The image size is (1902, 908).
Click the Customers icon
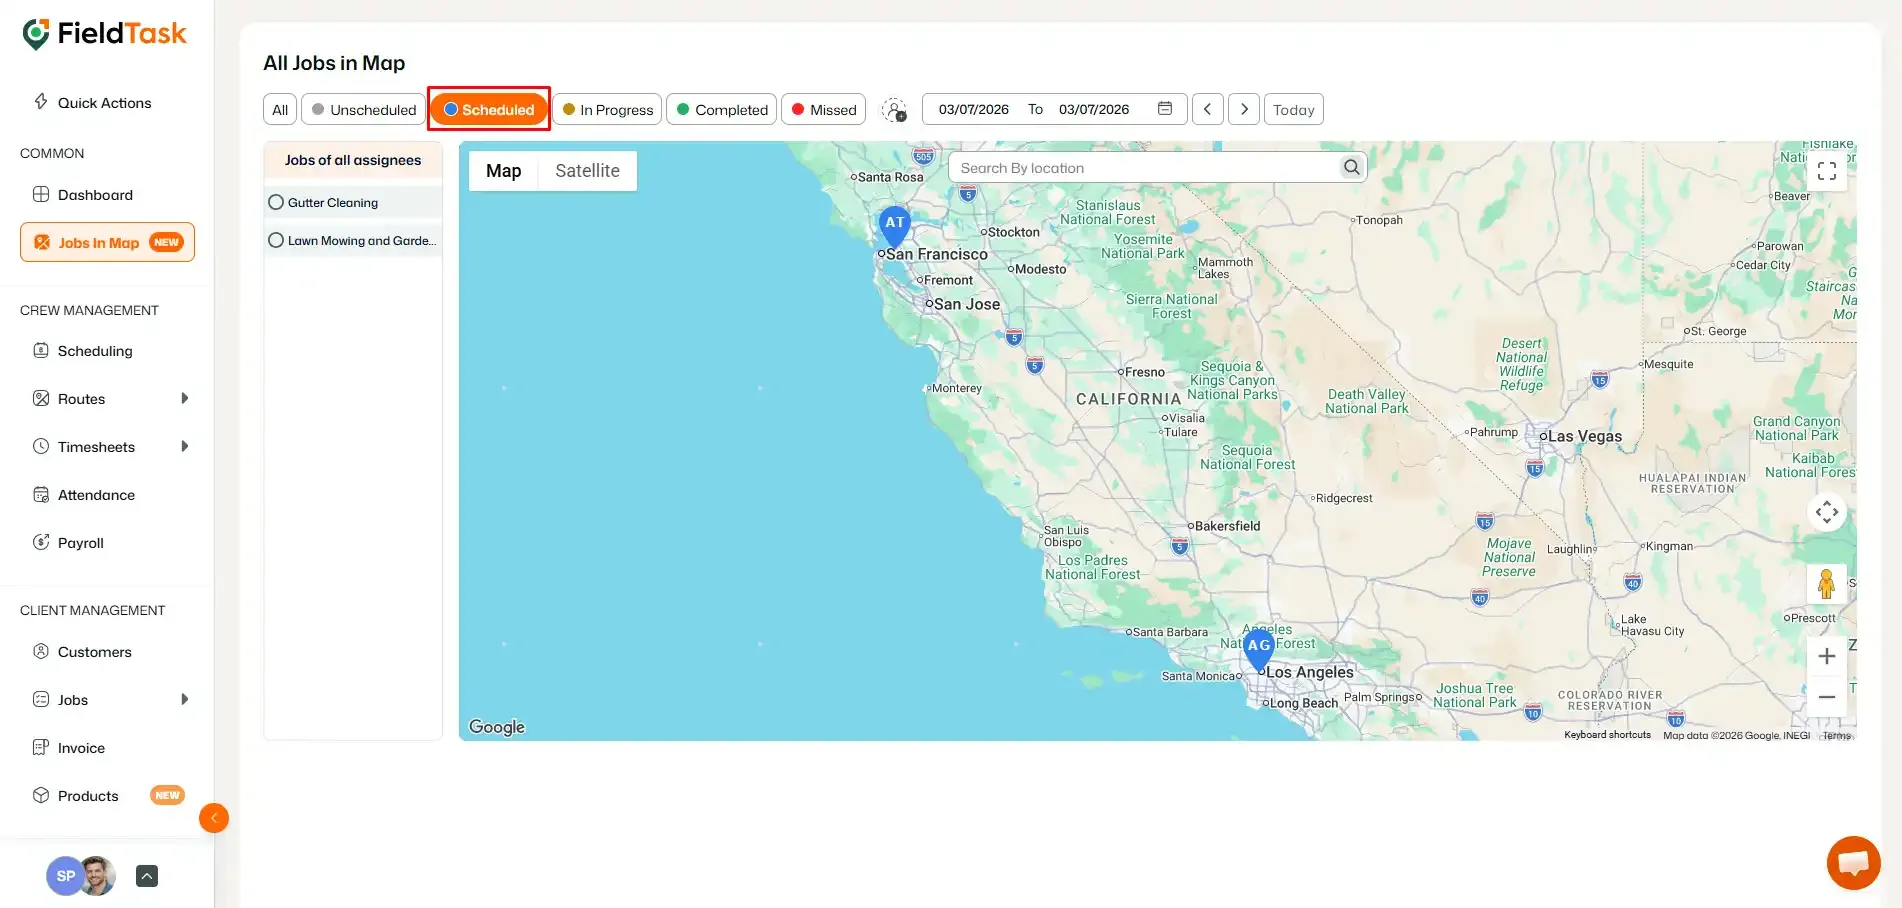(x=41, y=651)
